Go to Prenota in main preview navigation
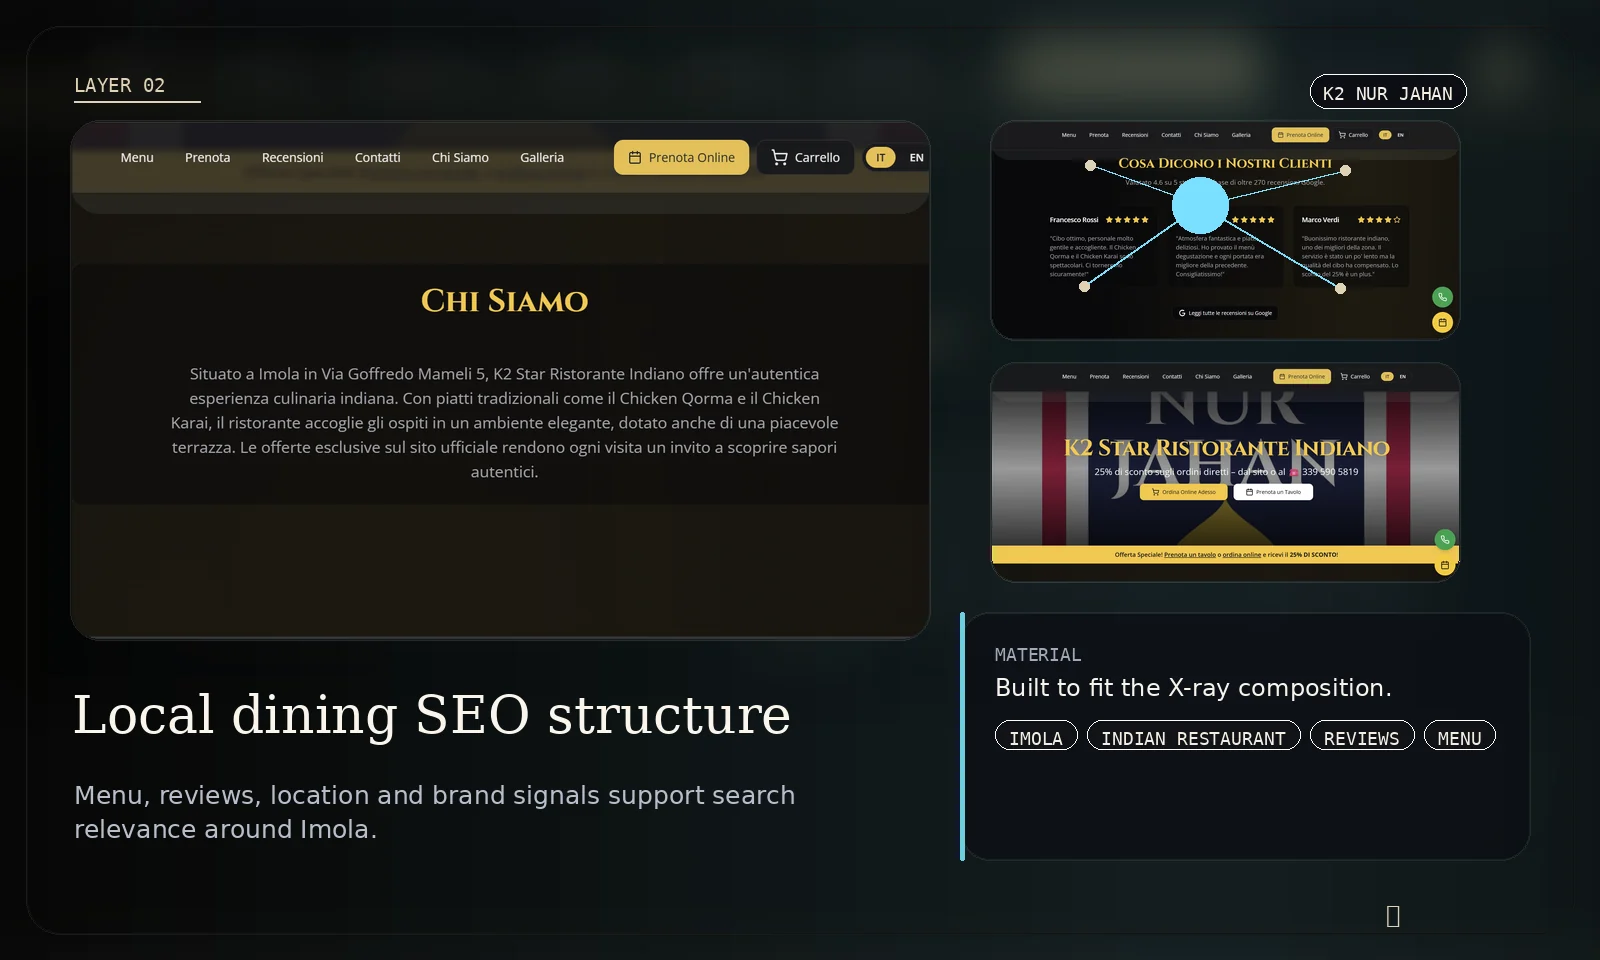The image size is (1600, 960). 207,157
